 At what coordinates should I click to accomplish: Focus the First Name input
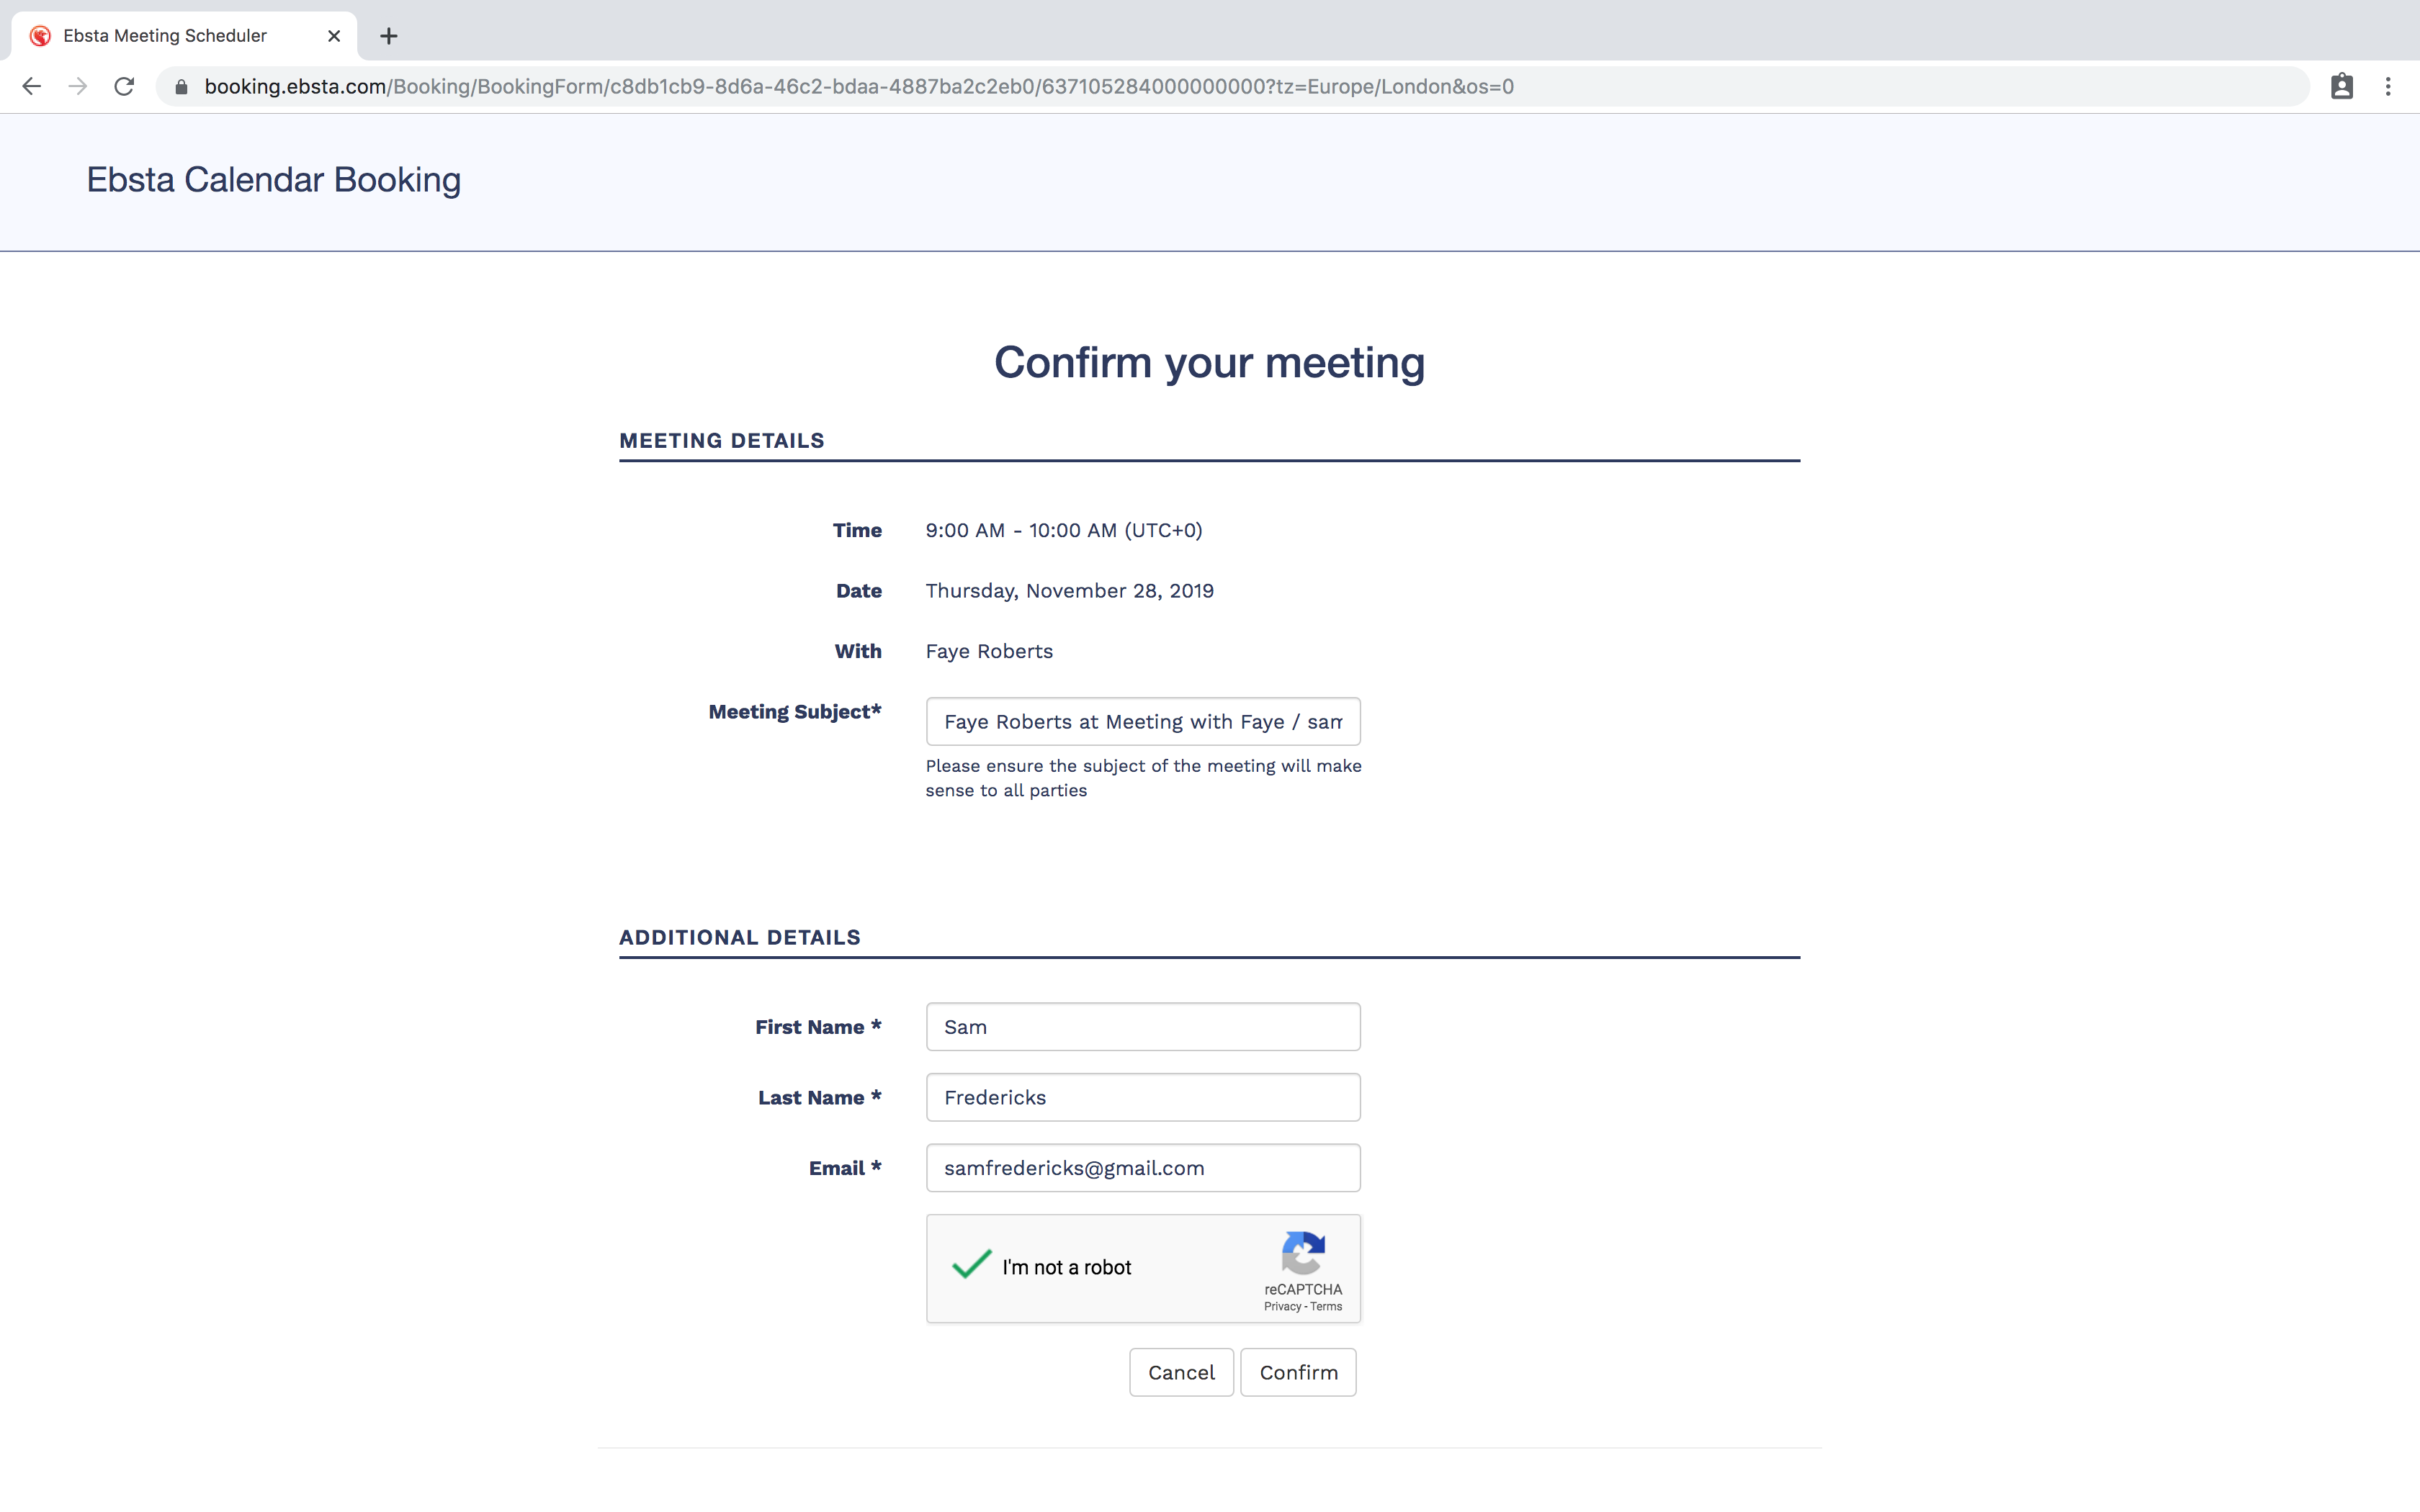click(1142, 1027)
